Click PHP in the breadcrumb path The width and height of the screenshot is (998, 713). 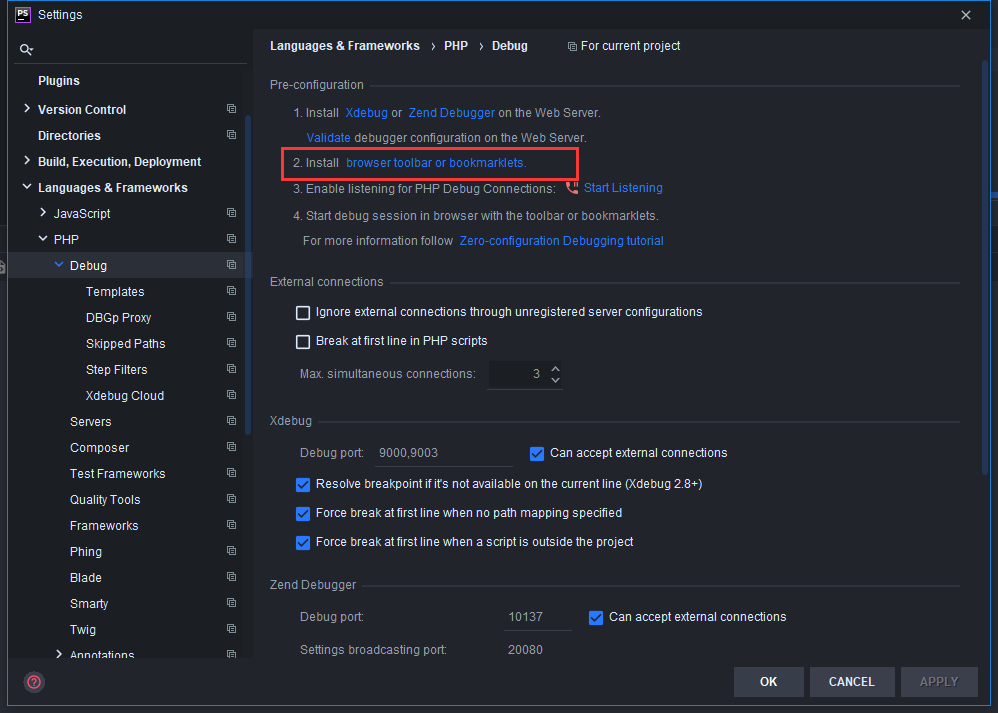(456, 46)
